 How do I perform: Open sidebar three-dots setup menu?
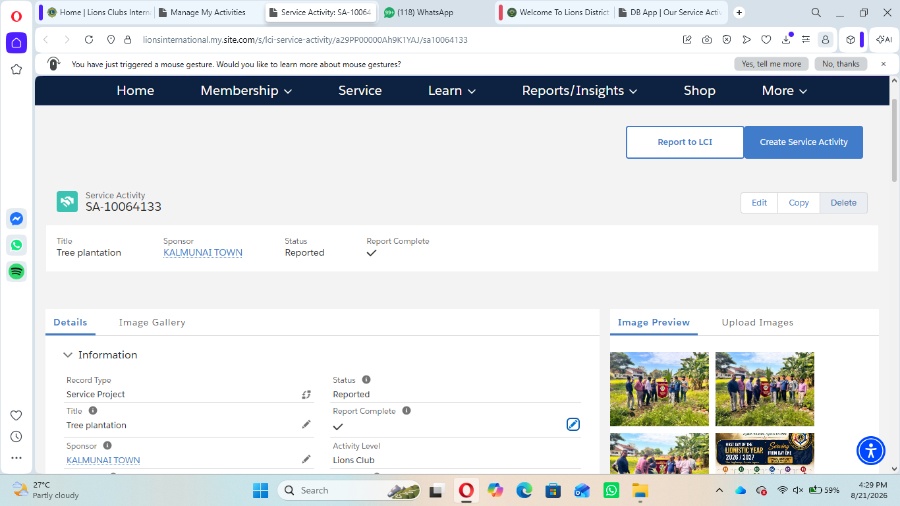pyautogui.click(x=16, y=458)
